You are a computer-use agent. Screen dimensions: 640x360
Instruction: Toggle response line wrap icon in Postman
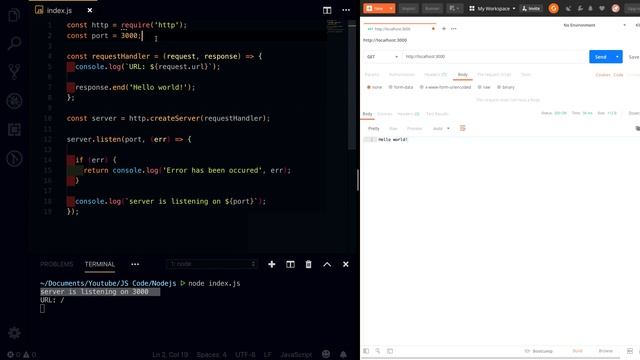(x=462, y=128)
